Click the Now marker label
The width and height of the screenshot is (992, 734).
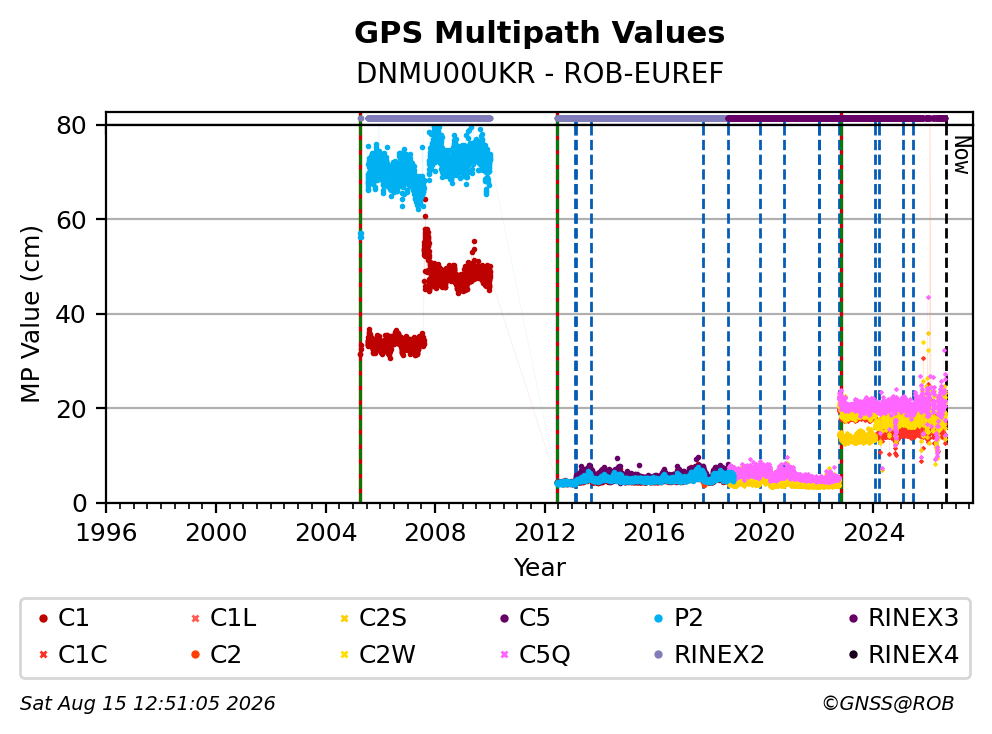(x=962, y=155)
